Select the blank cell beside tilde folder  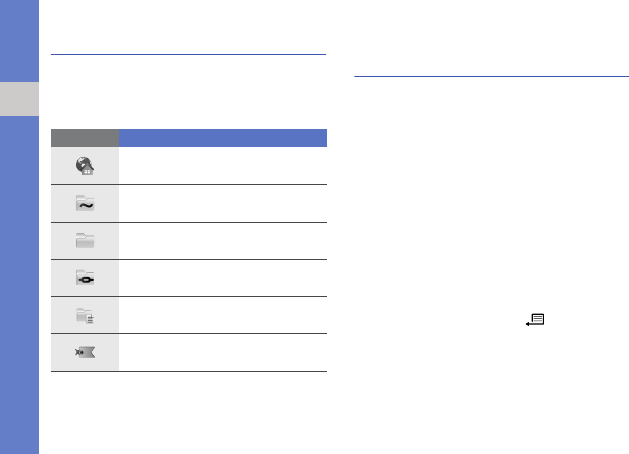pyautogui.click(x=222, y=204)
